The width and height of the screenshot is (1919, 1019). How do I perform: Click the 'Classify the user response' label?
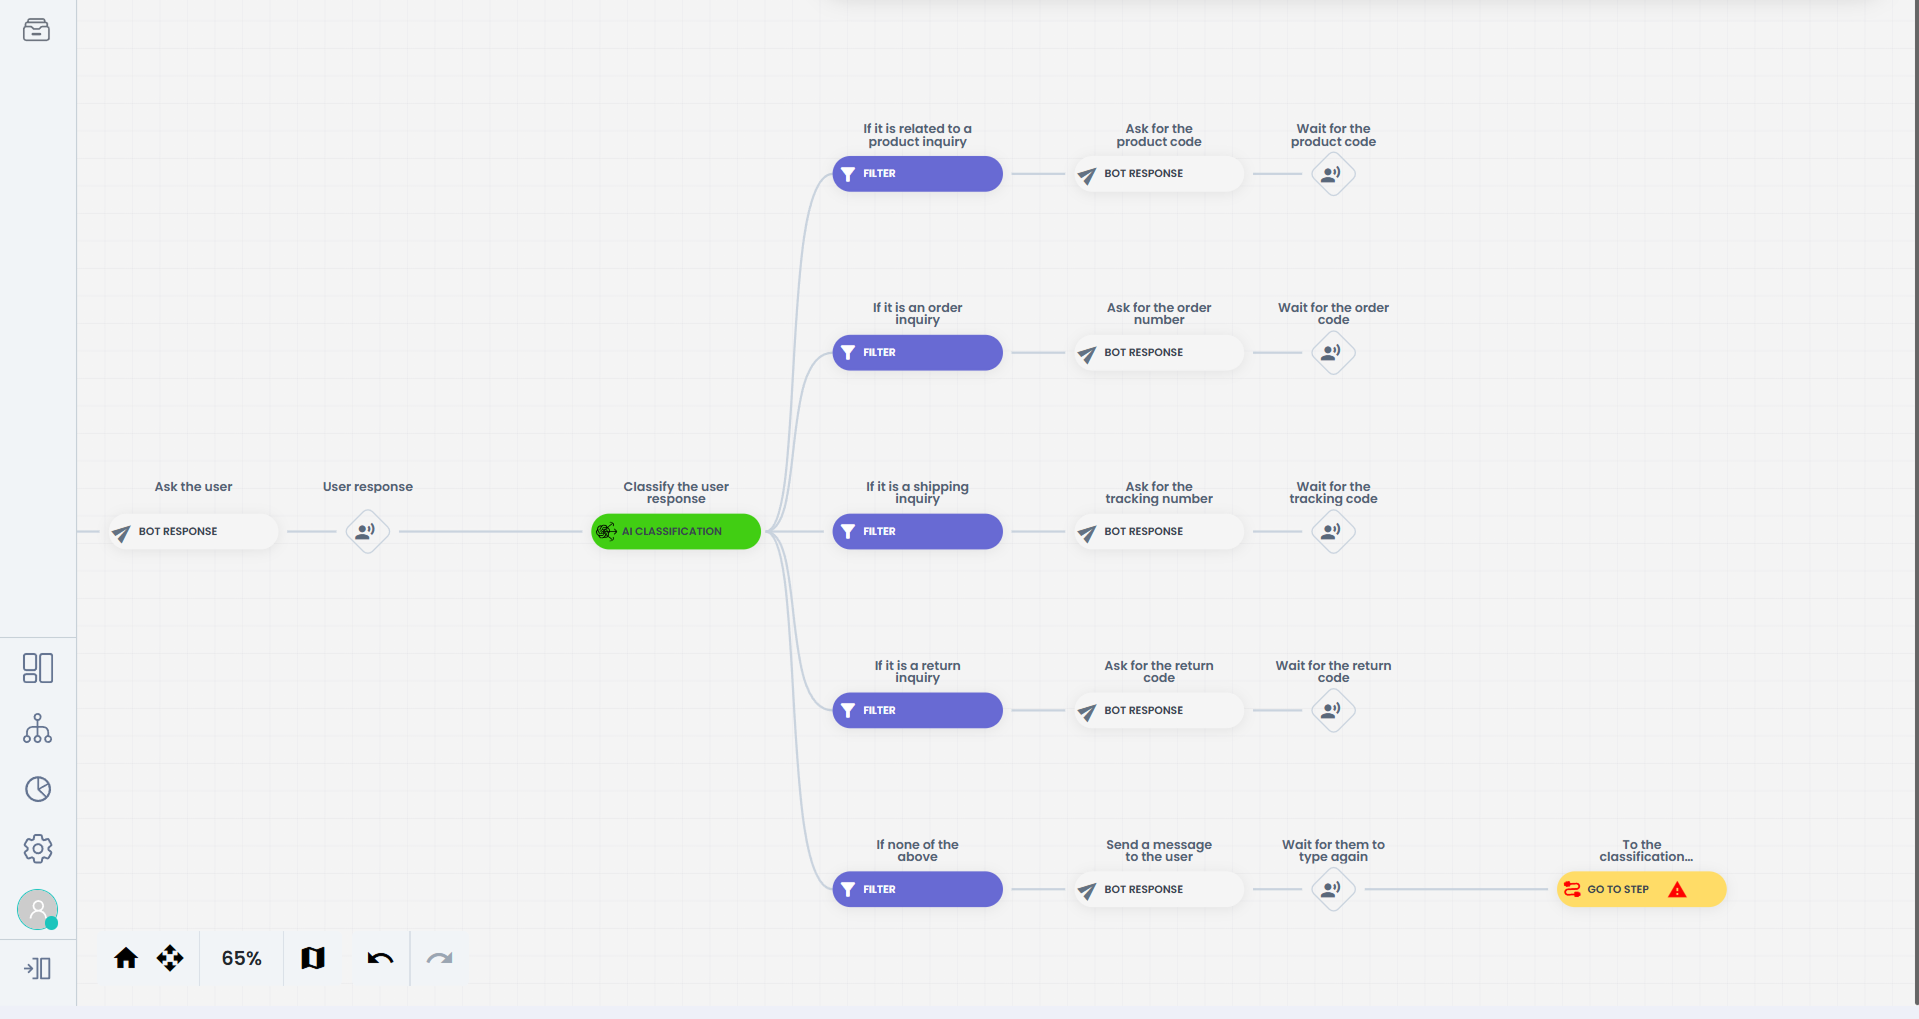pyautogui.click(x=676, y=493)
